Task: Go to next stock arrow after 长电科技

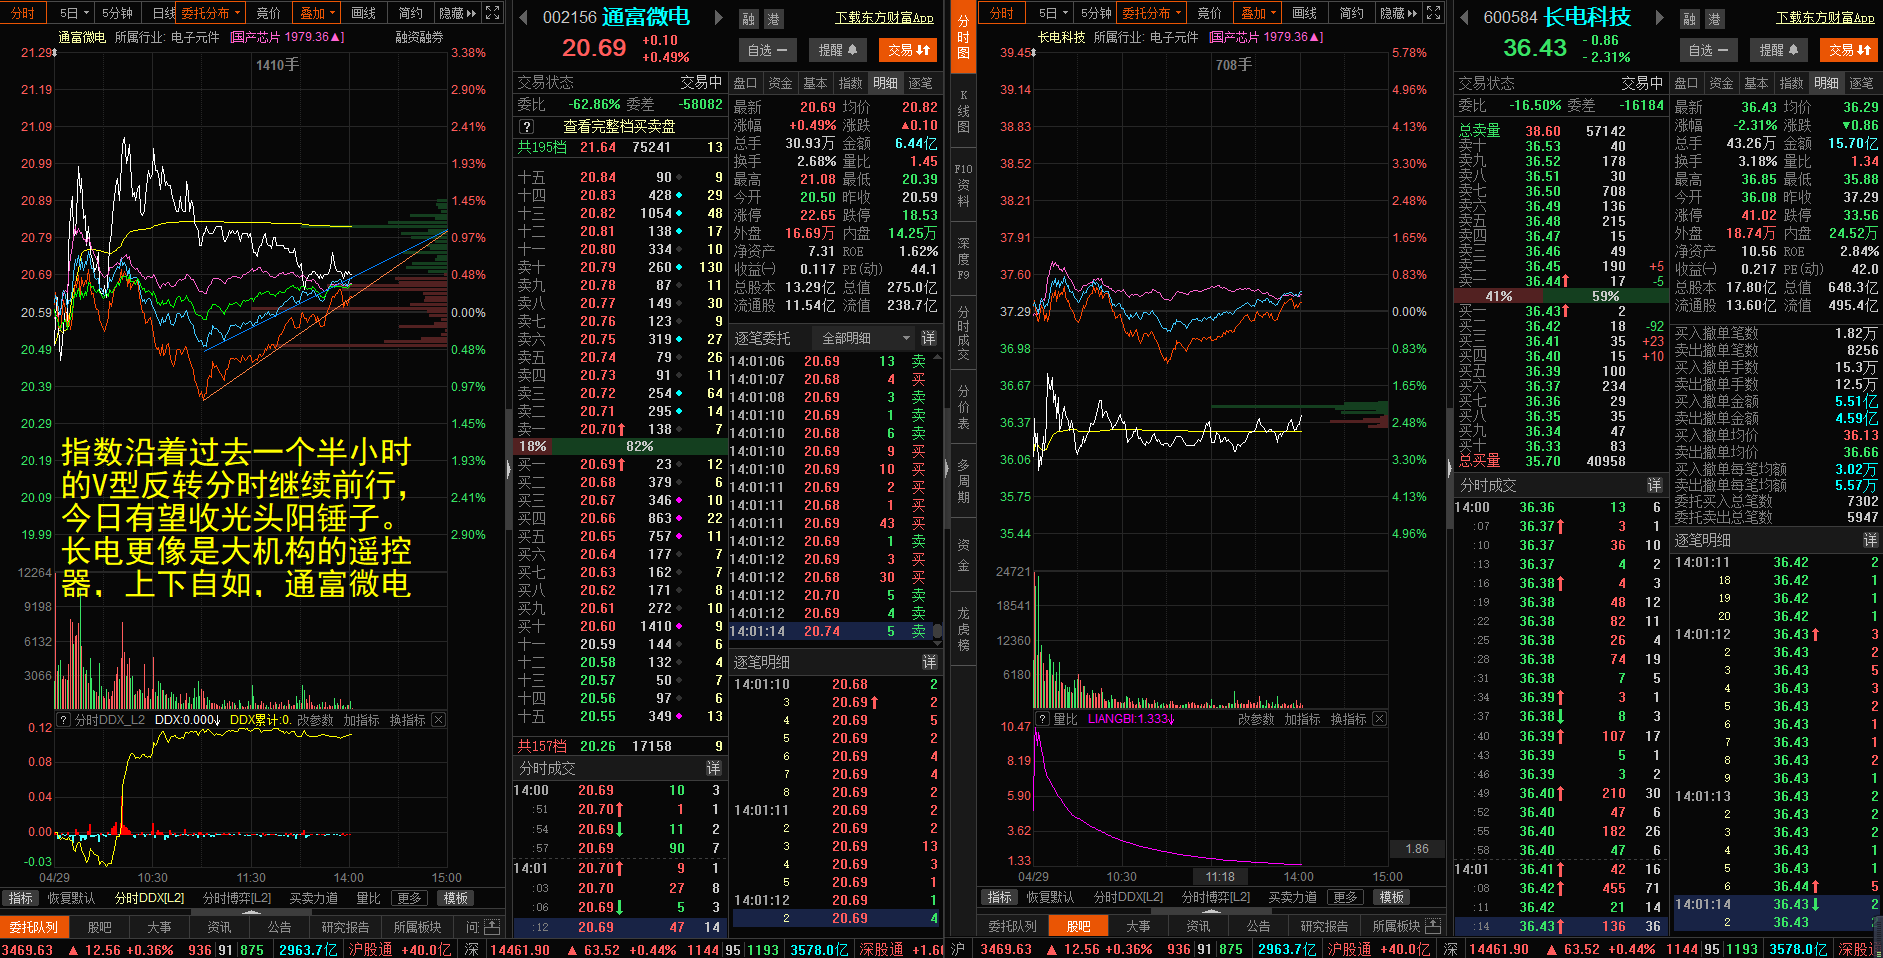Action: (x=1659, y=17)
